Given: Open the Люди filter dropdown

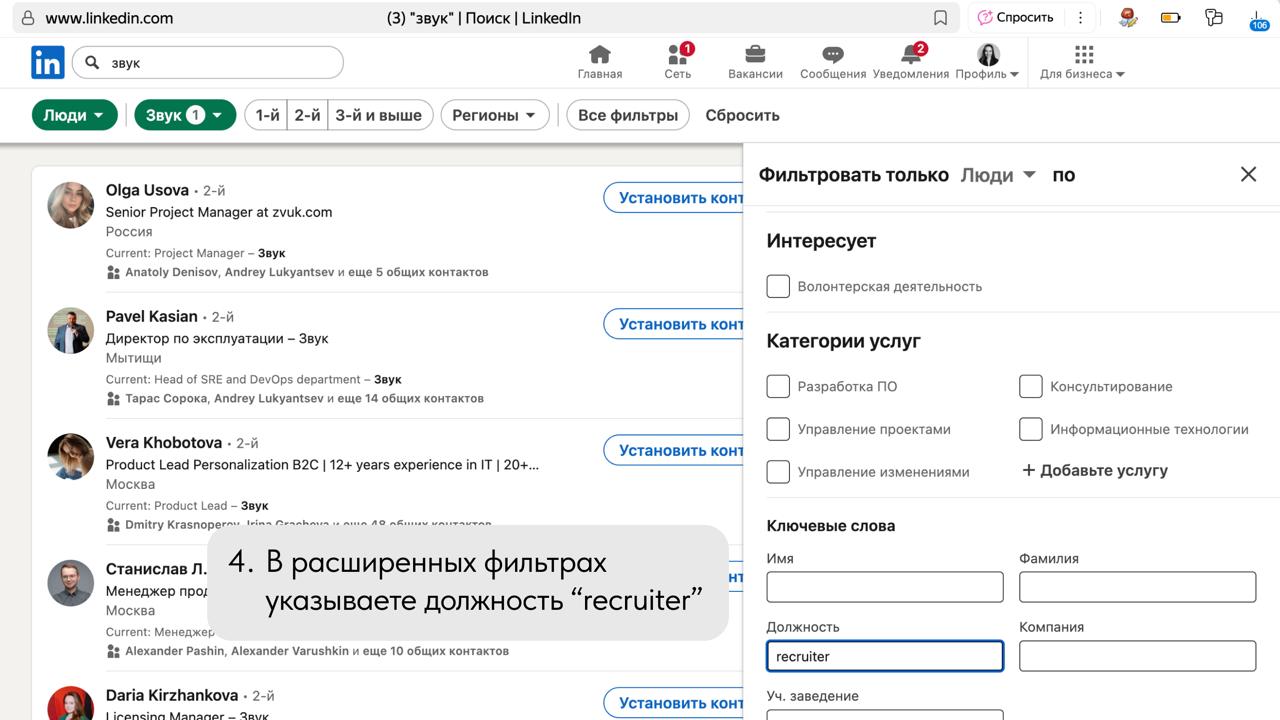Looking at the screenshot, I should click(x=75, y=115).
